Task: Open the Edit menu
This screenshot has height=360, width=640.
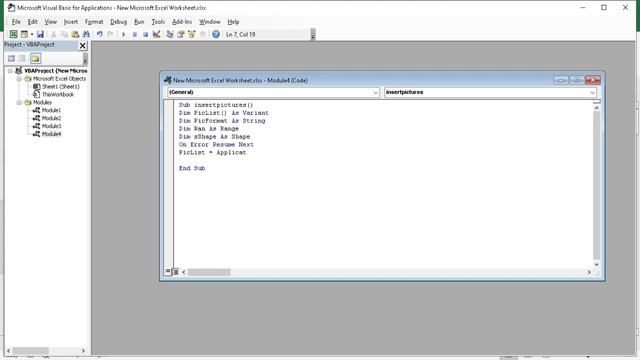Action: 33,22
